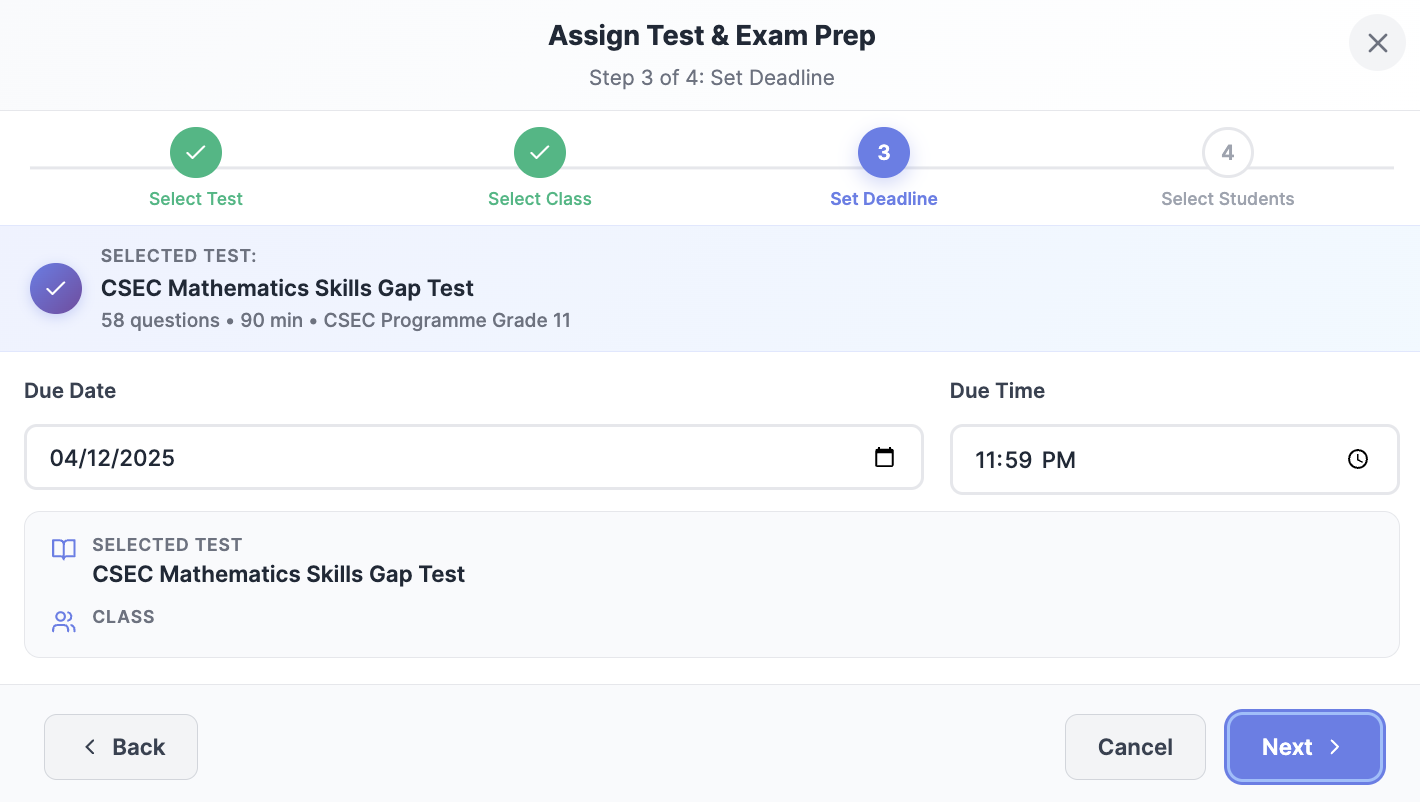Click the Set Deadline step label
This screenshot has height=802, width=1420.
pyautogui.click(x=884, y=199)
